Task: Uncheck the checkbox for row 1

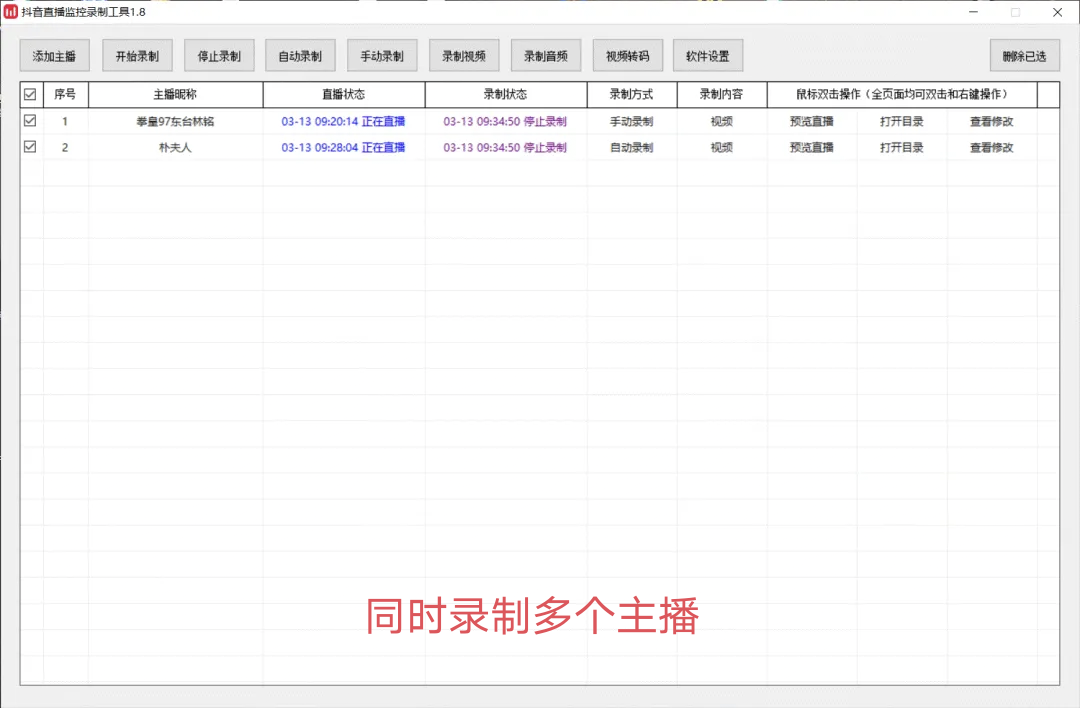Action: [30, 121]
